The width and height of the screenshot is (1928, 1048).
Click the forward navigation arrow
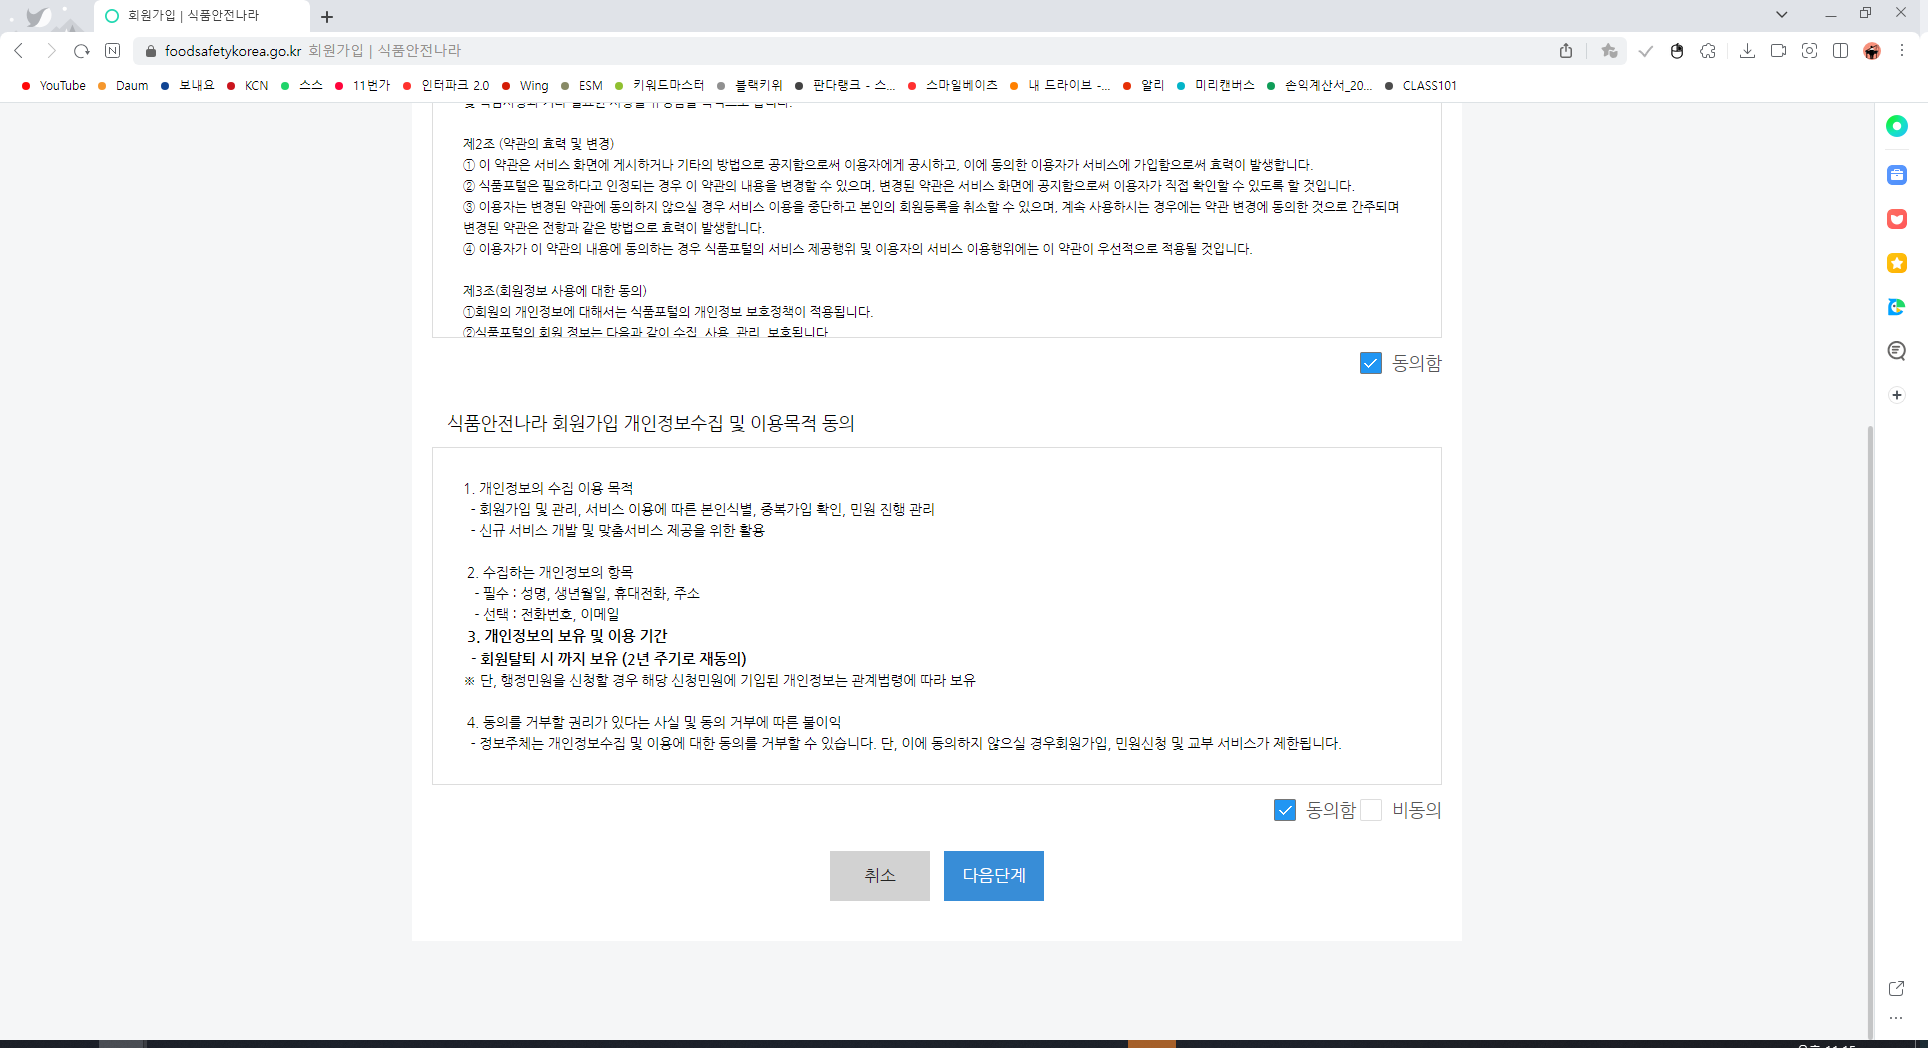click(x=50, y=51)
